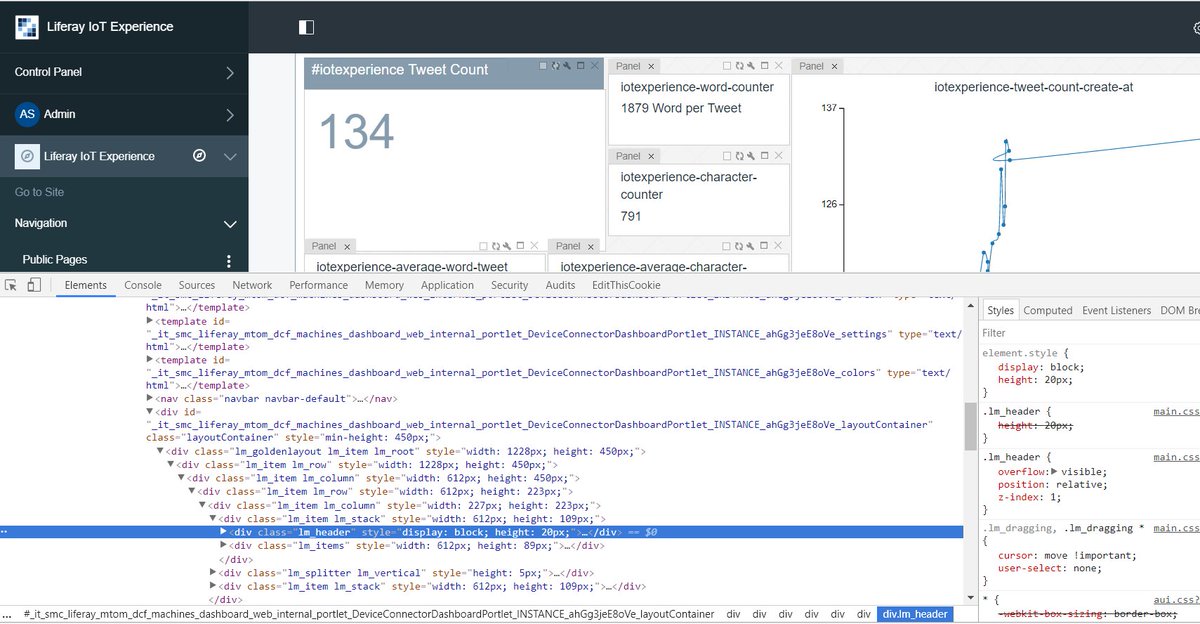Open main.css link beside .lm_header height rule

coord(1176,411)
